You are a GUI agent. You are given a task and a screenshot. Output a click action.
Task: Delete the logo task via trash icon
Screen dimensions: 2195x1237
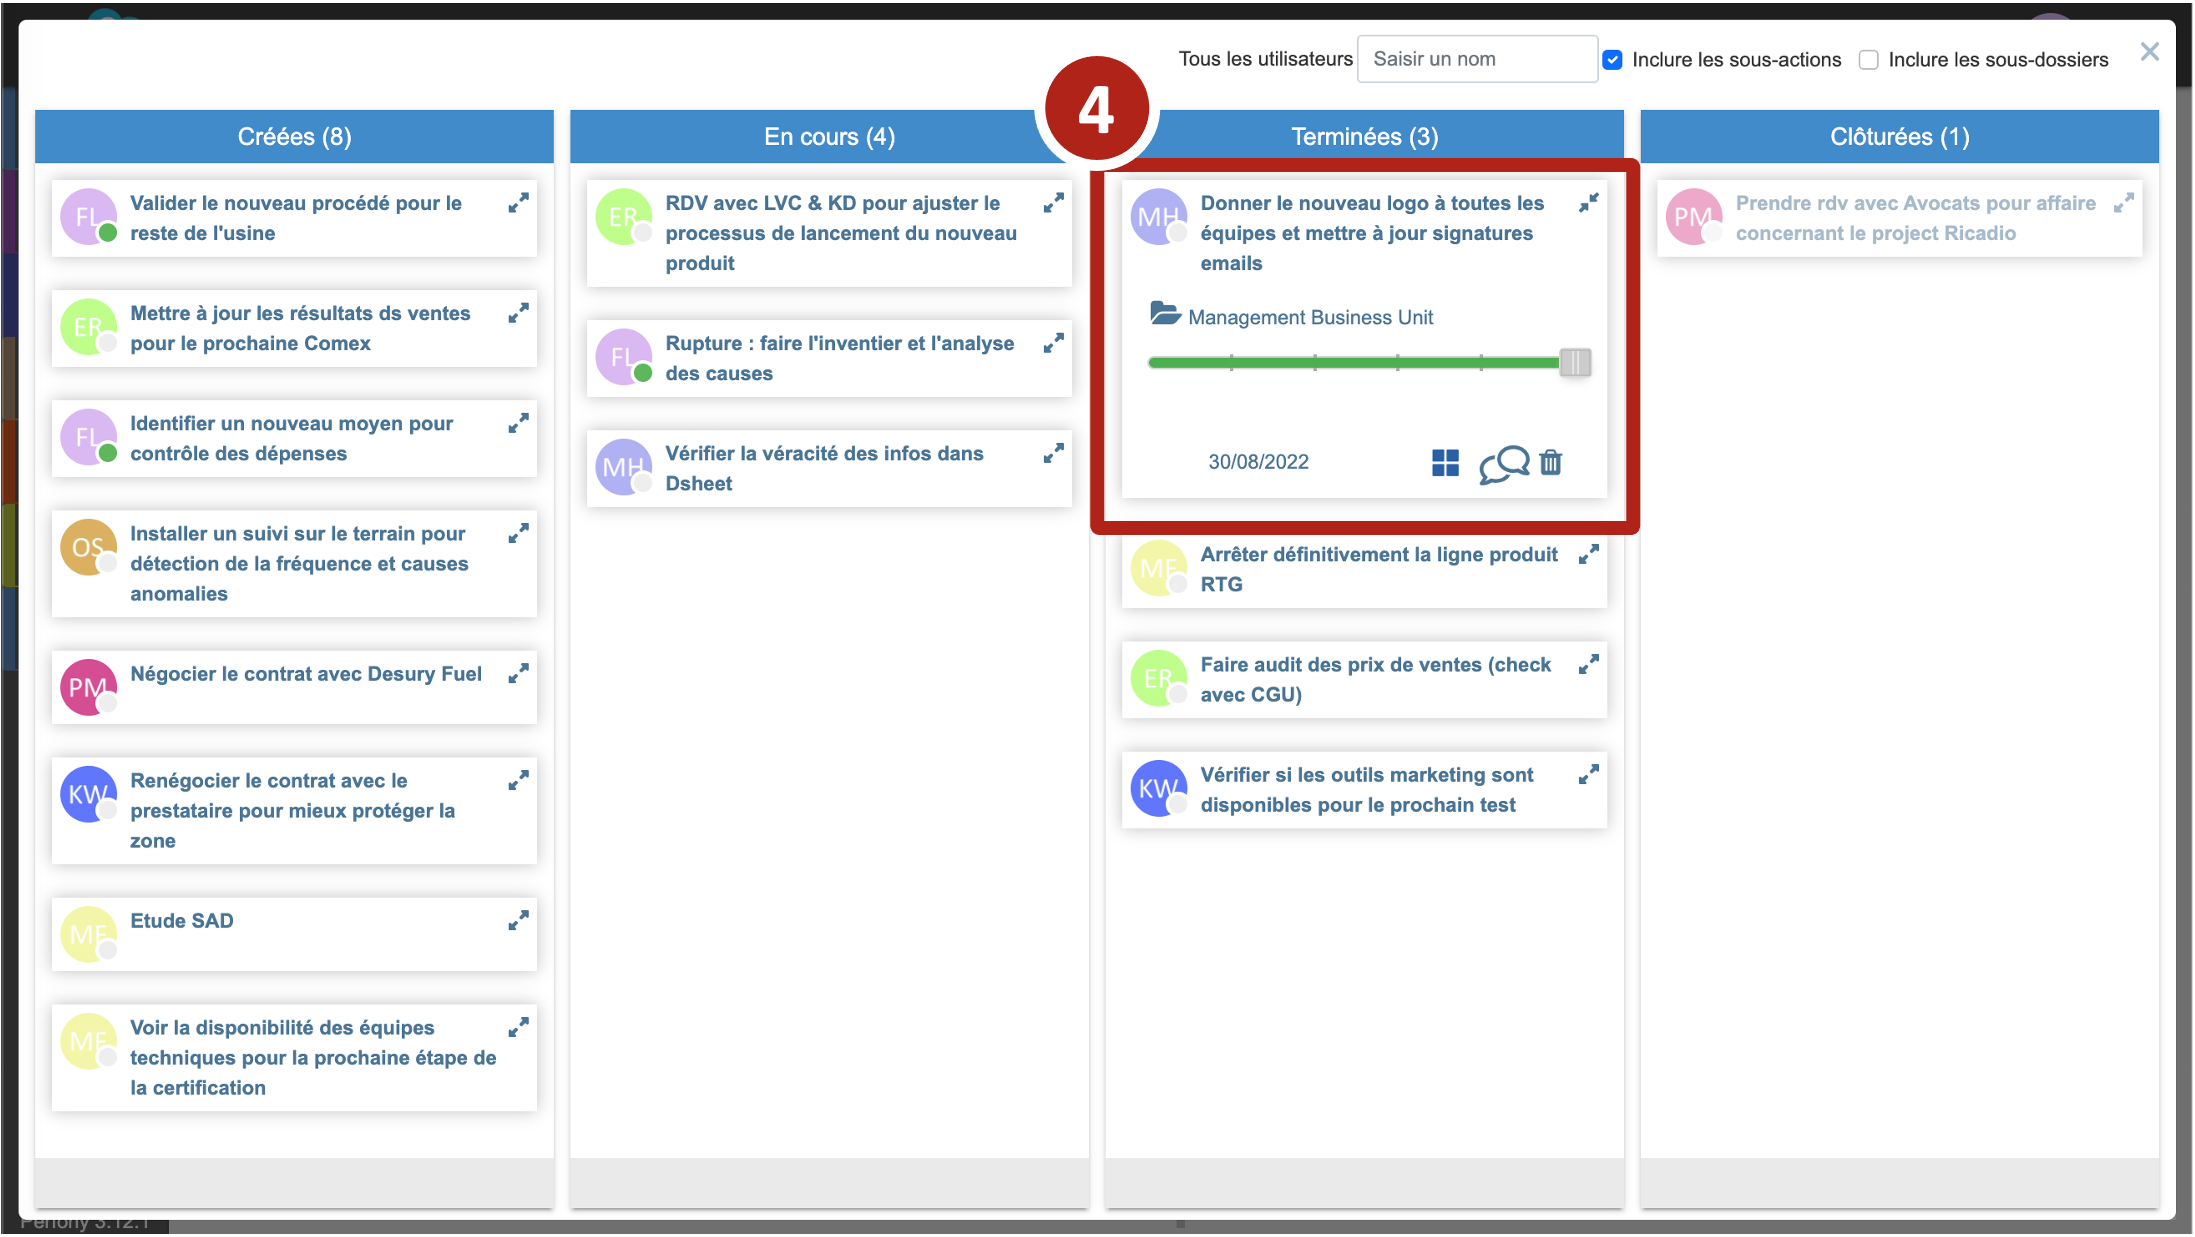click(1551, 463)
